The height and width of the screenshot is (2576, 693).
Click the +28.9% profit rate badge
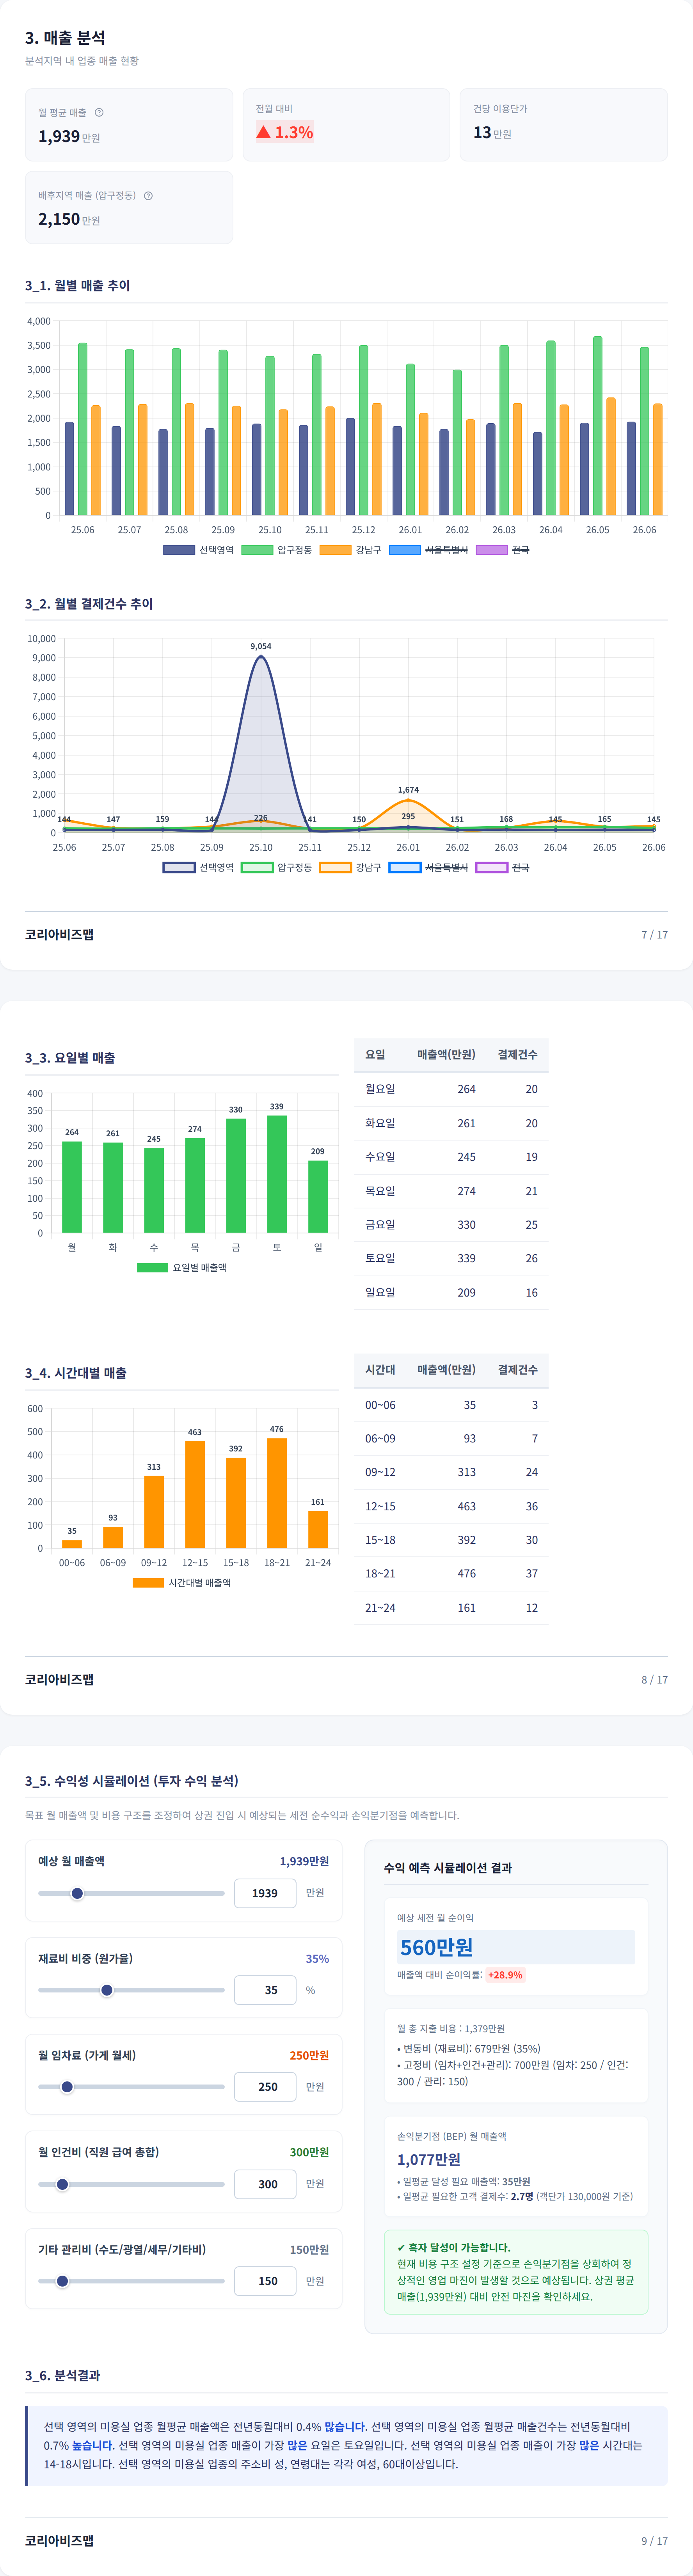(505, 1975)
